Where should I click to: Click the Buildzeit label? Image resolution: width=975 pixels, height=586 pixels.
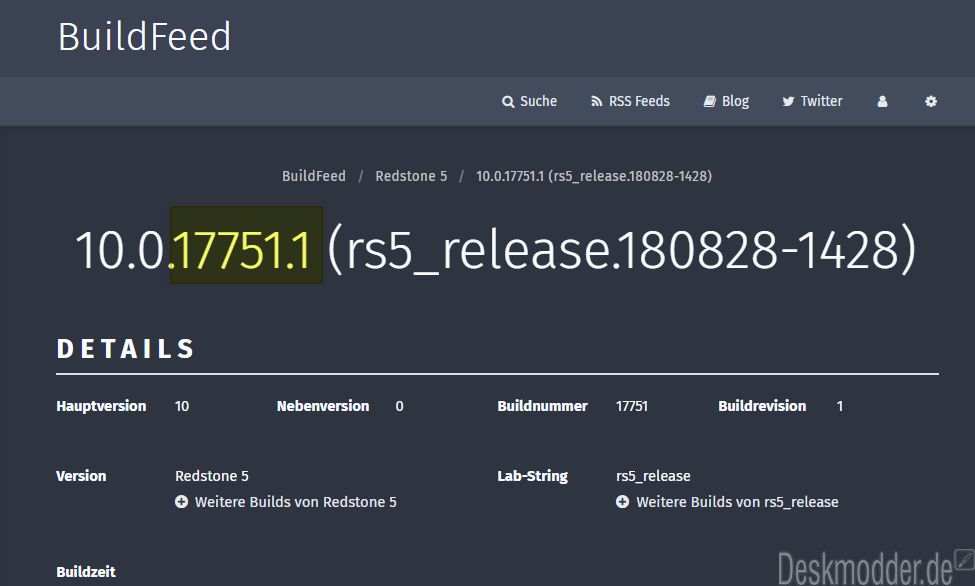pos(86,572)
